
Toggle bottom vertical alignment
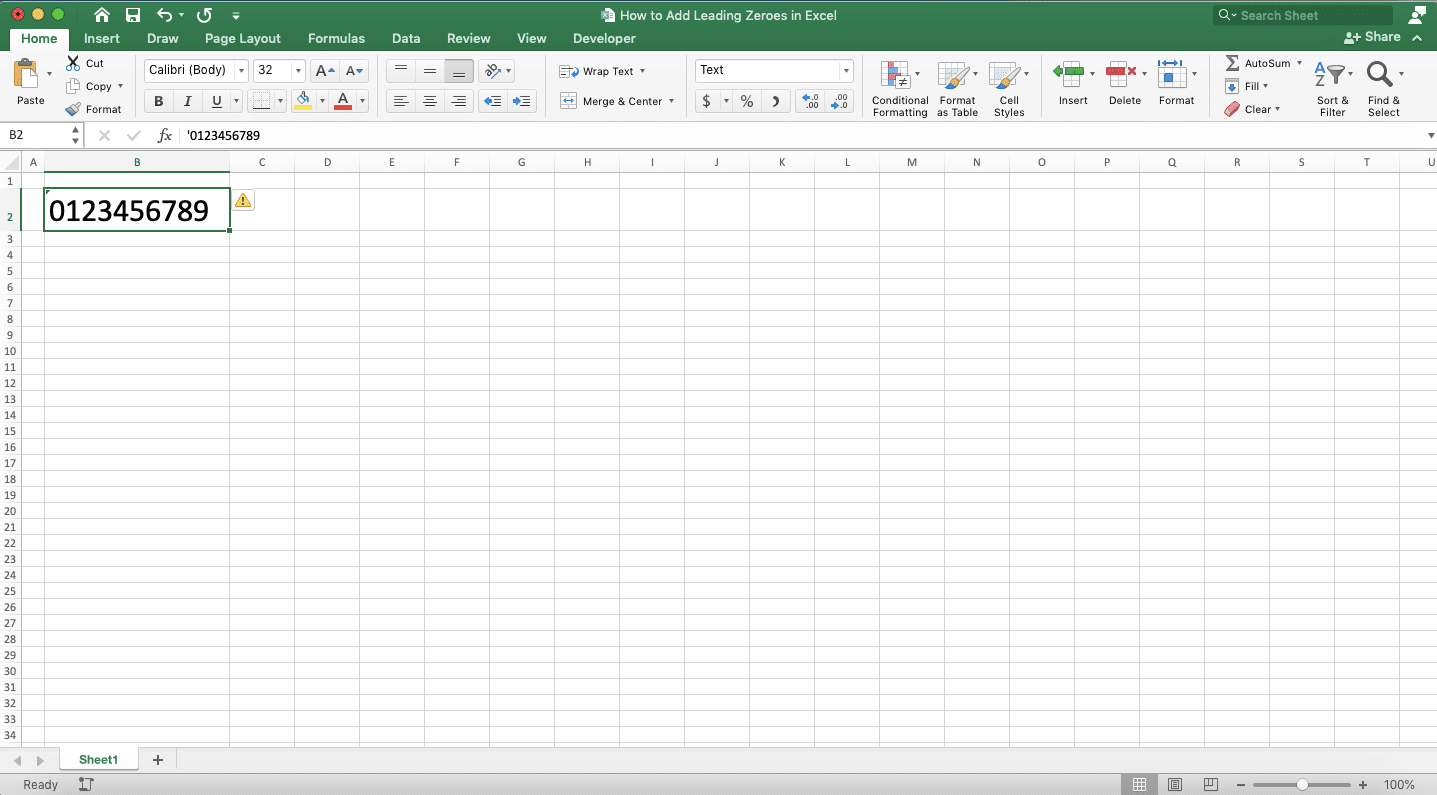click(459, 70)
